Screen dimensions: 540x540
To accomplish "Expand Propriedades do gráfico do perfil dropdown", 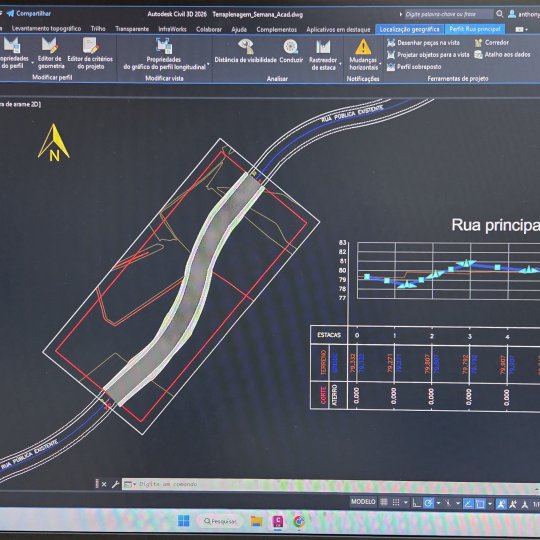I will pos(208,64).
